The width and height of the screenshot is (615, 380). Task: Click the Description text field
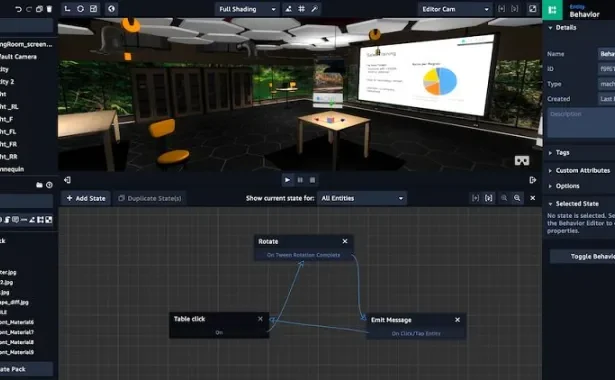pos(581,123)
